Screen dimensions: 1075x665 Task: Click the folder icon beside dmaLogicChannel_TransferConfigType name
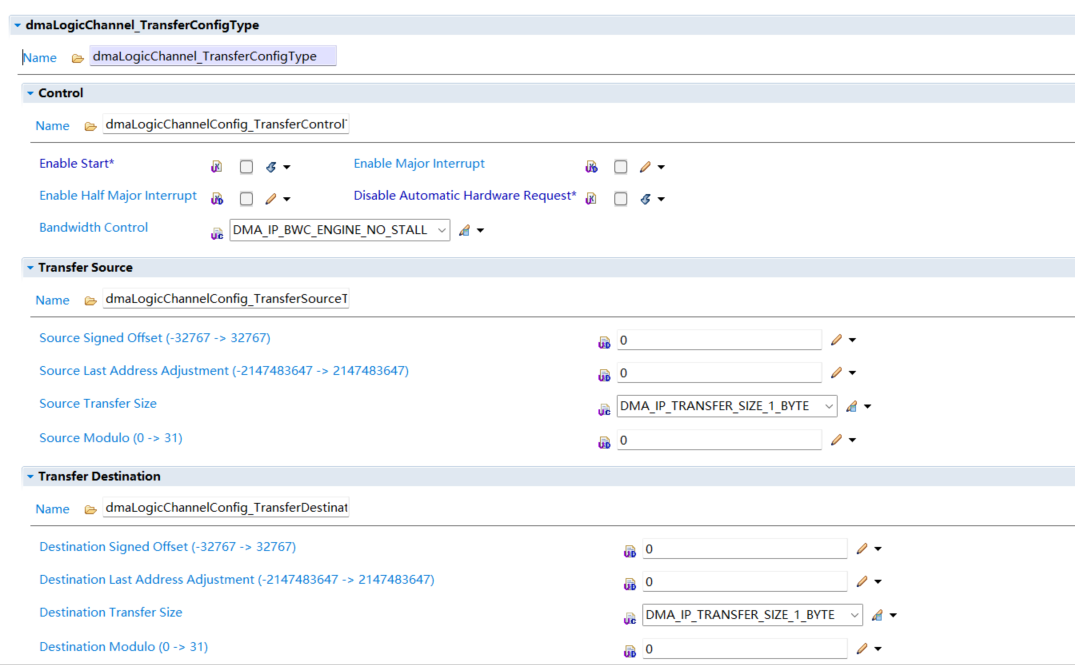pyautogui.click(x=78, y=58)
